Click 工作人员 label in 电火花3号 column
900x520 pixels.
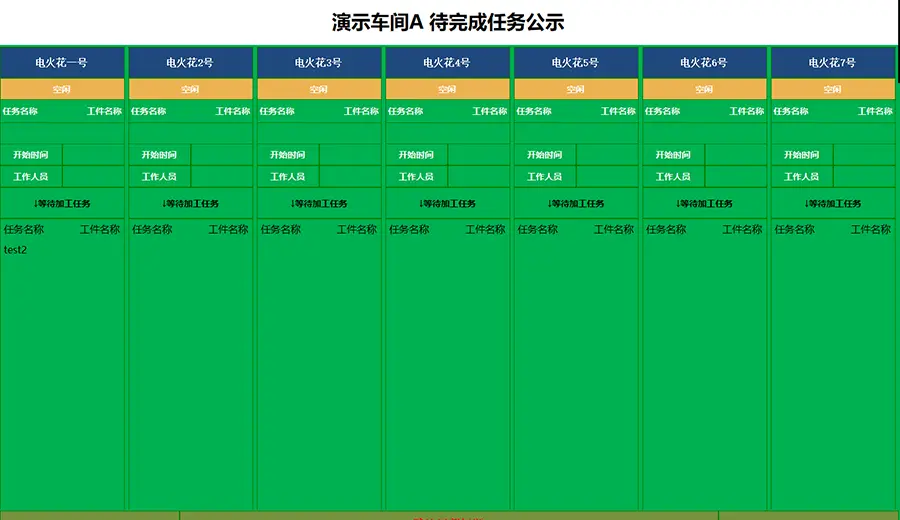tap(288, 177)
